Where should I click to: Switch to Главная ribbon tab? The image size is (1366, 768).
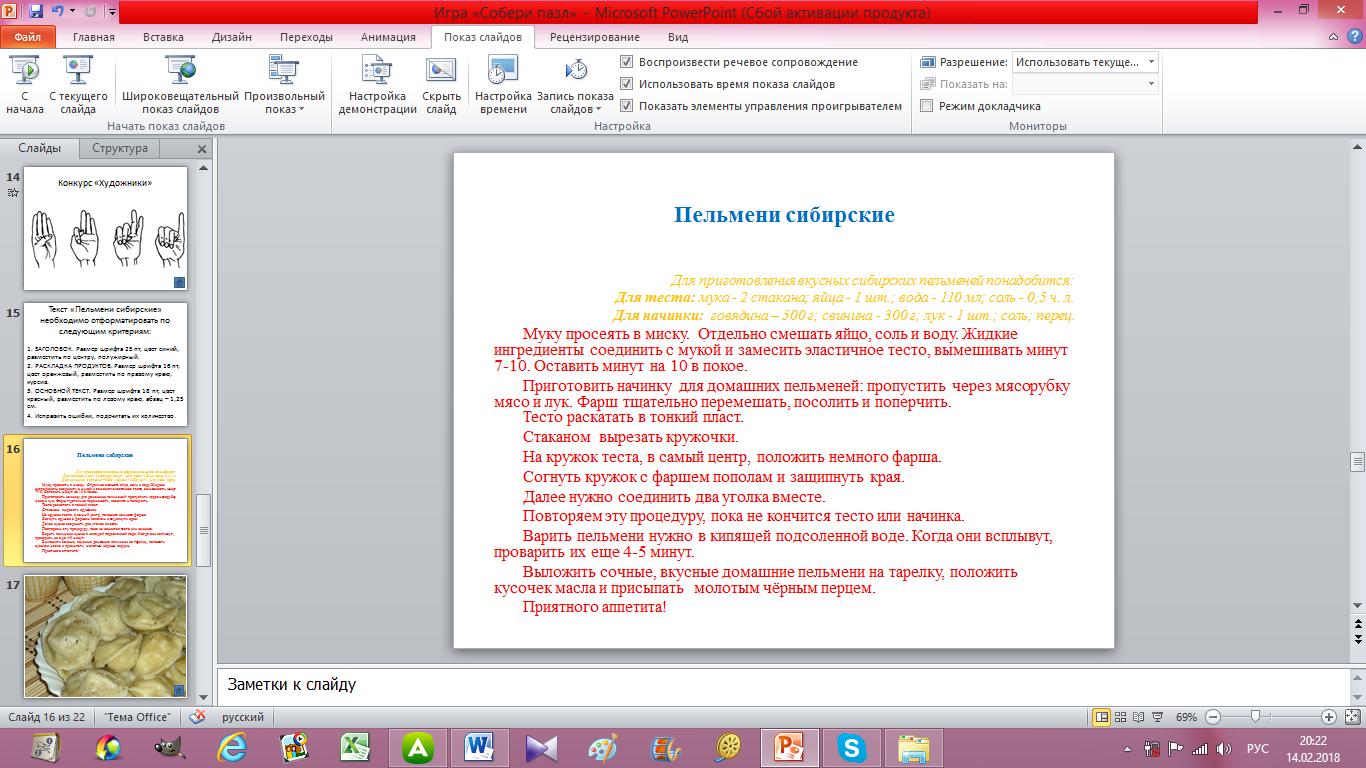(x=93, y=37)
